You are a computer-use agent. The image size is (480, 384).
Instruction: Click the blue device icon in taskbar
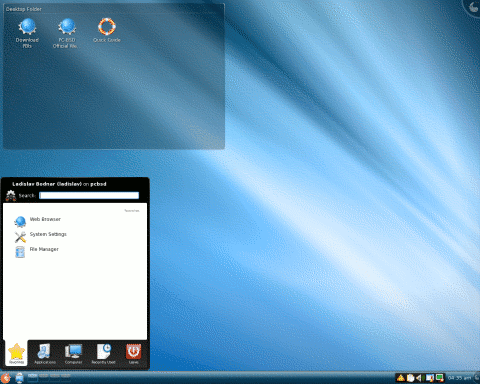pos(19,378)
